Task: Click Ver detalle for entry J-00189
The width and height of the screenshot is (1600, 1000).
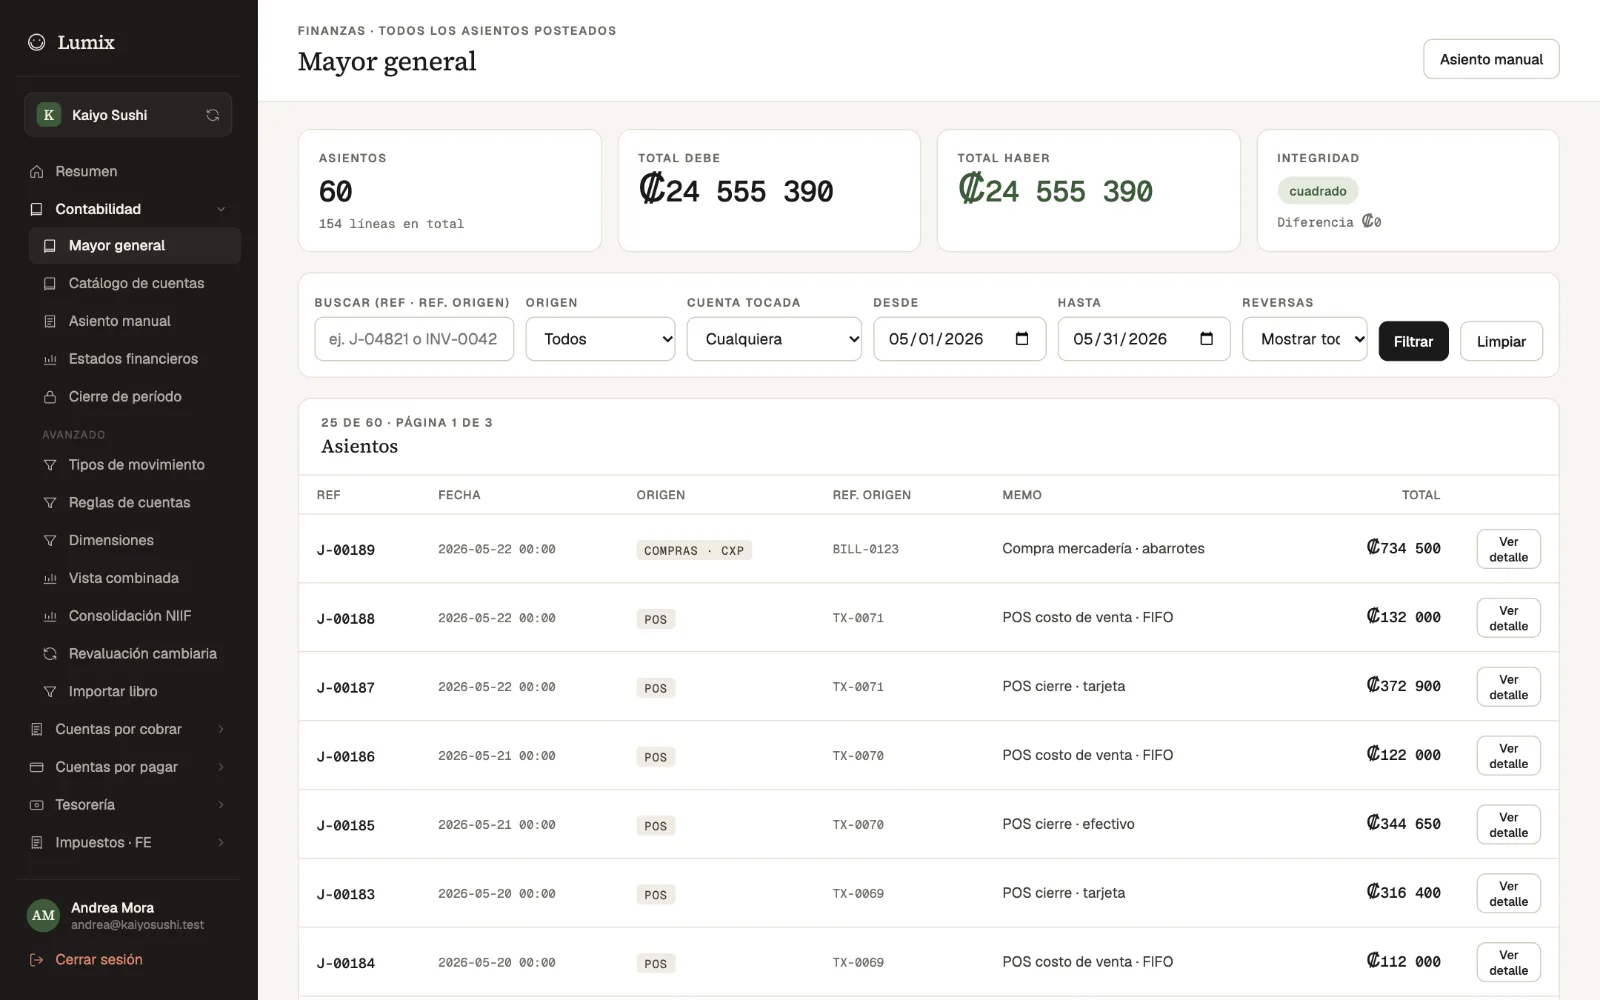Action: tap(1508, 549)
